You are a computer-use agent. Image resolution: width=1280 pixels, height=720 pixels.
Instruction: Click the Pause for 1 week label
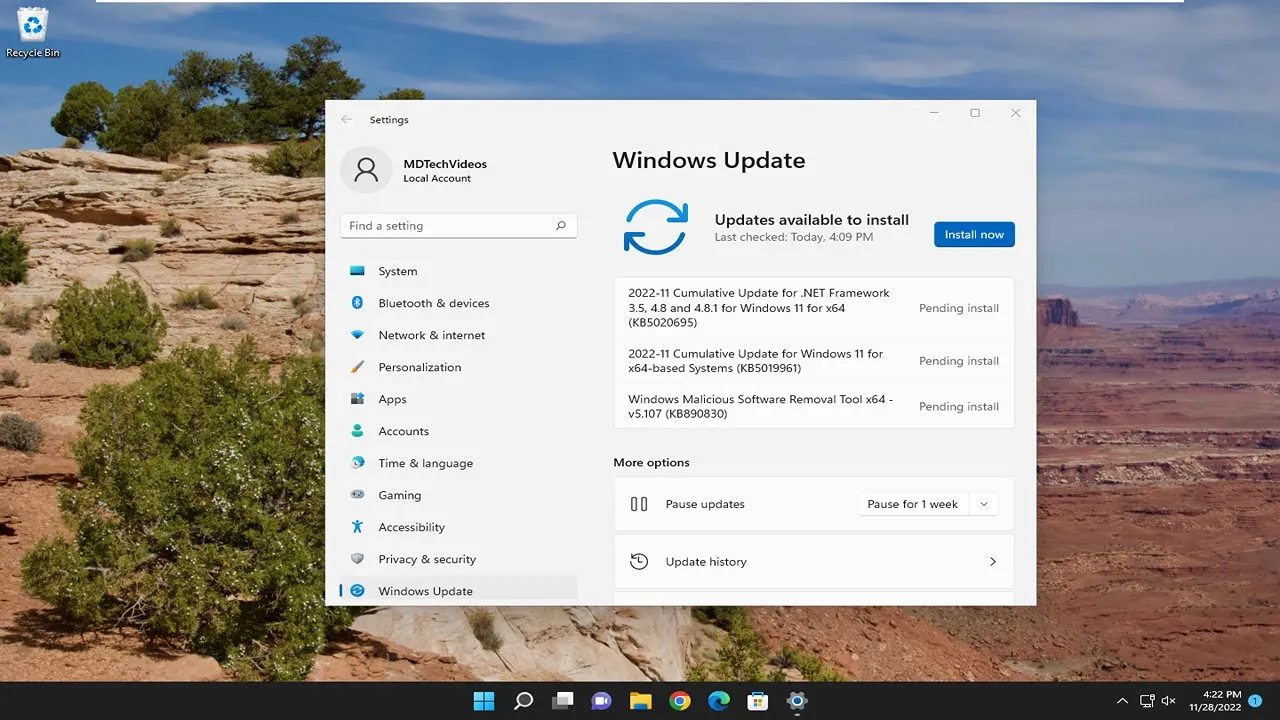[912, 504]
